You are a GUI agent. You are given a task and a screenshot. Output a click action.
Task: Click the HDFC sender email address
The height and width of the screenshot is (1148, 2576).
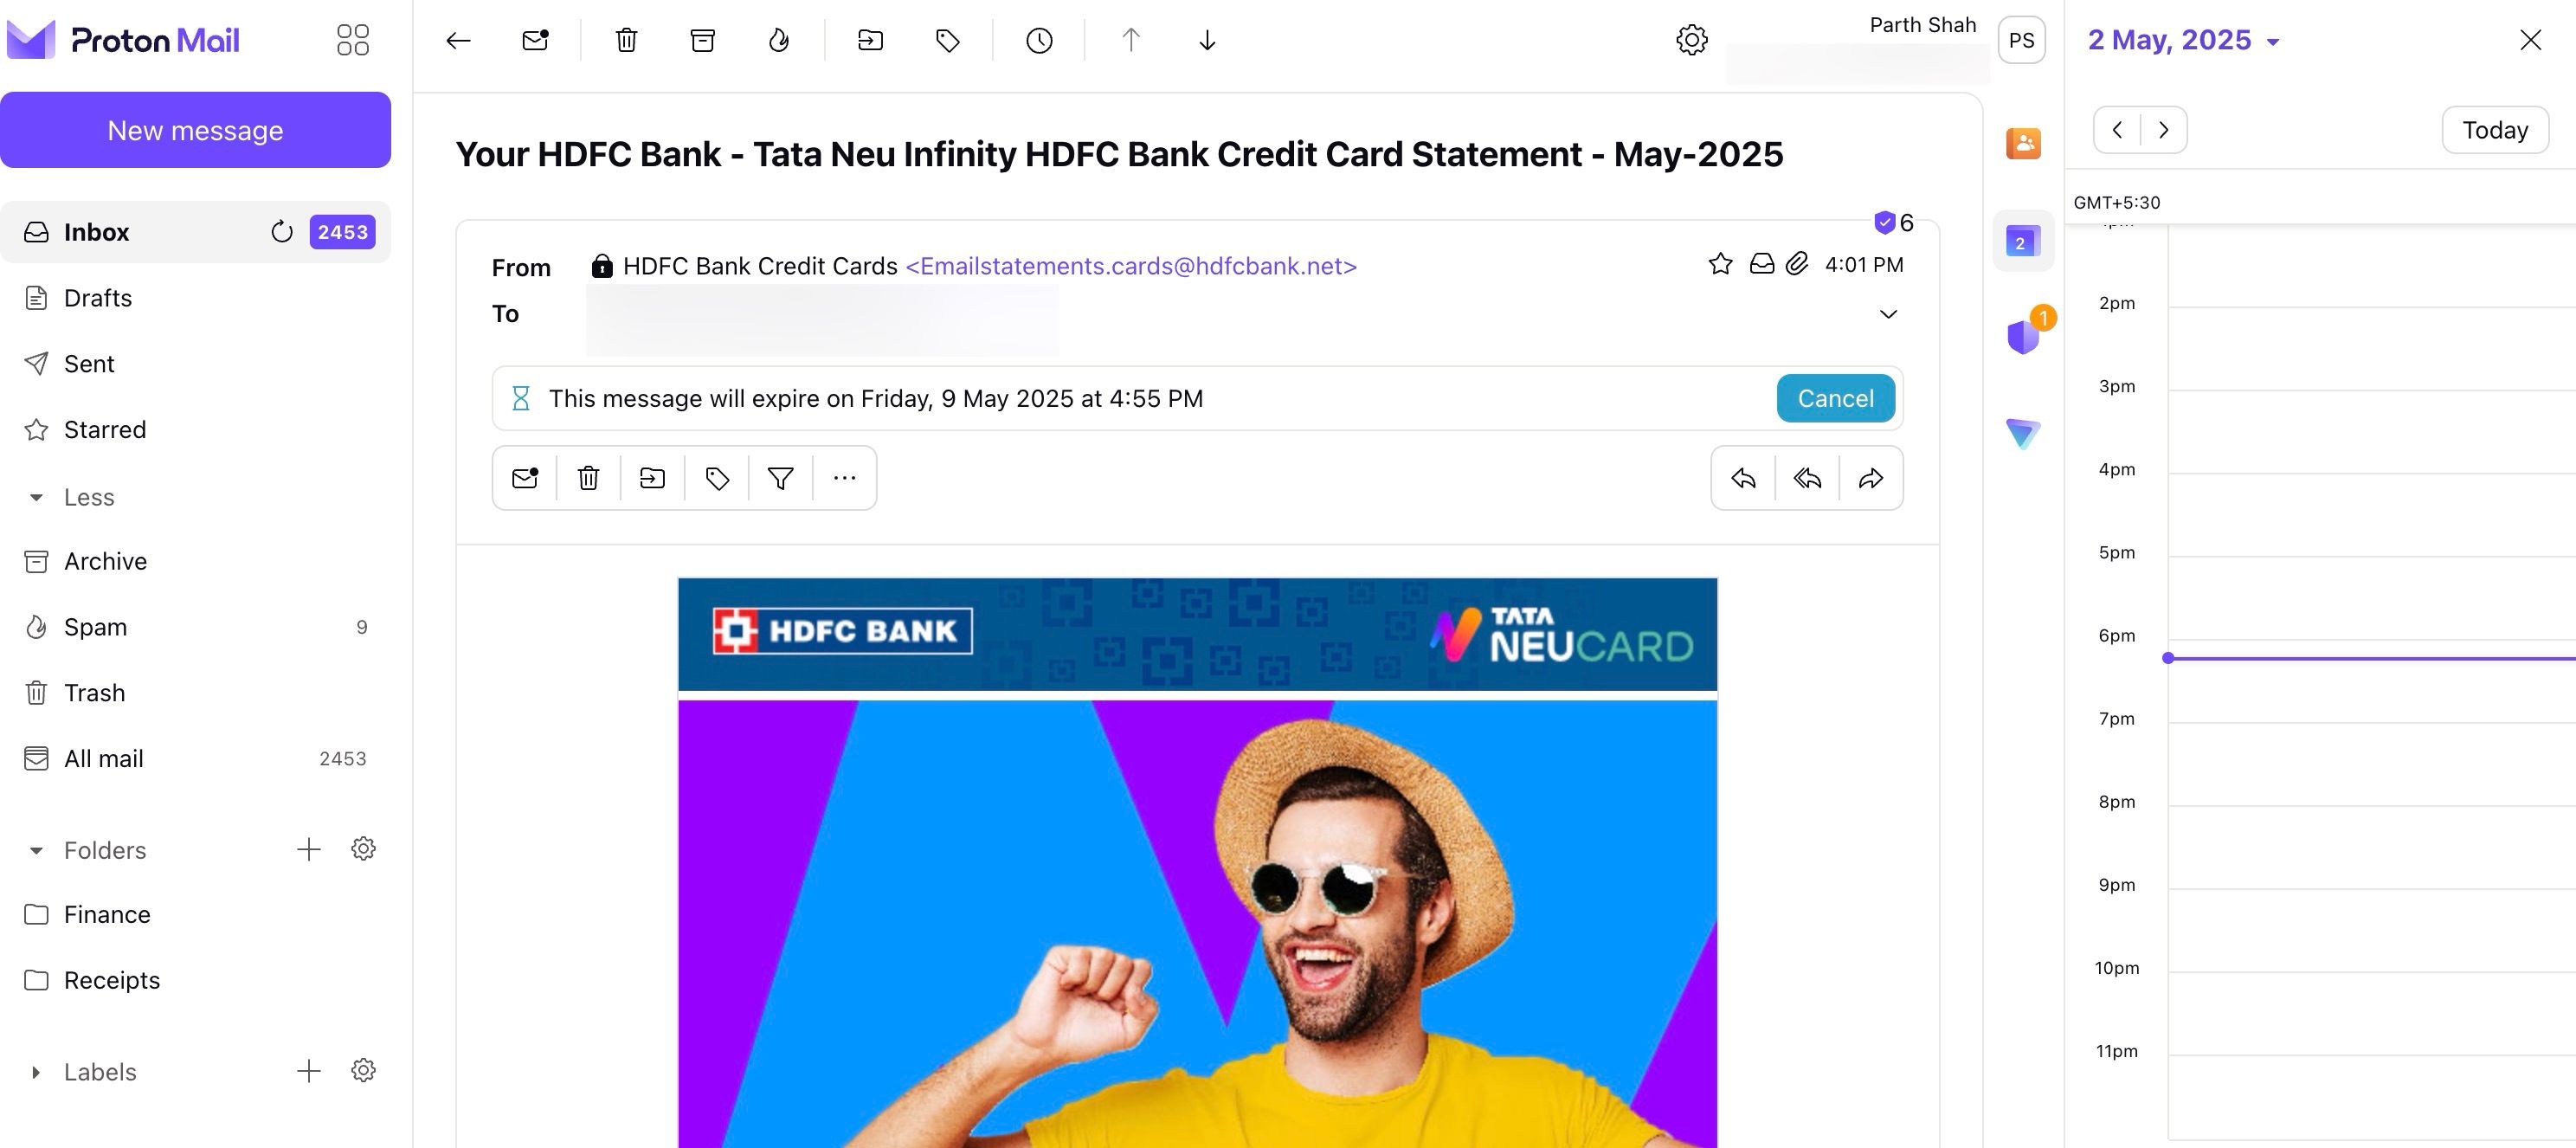1131,266
